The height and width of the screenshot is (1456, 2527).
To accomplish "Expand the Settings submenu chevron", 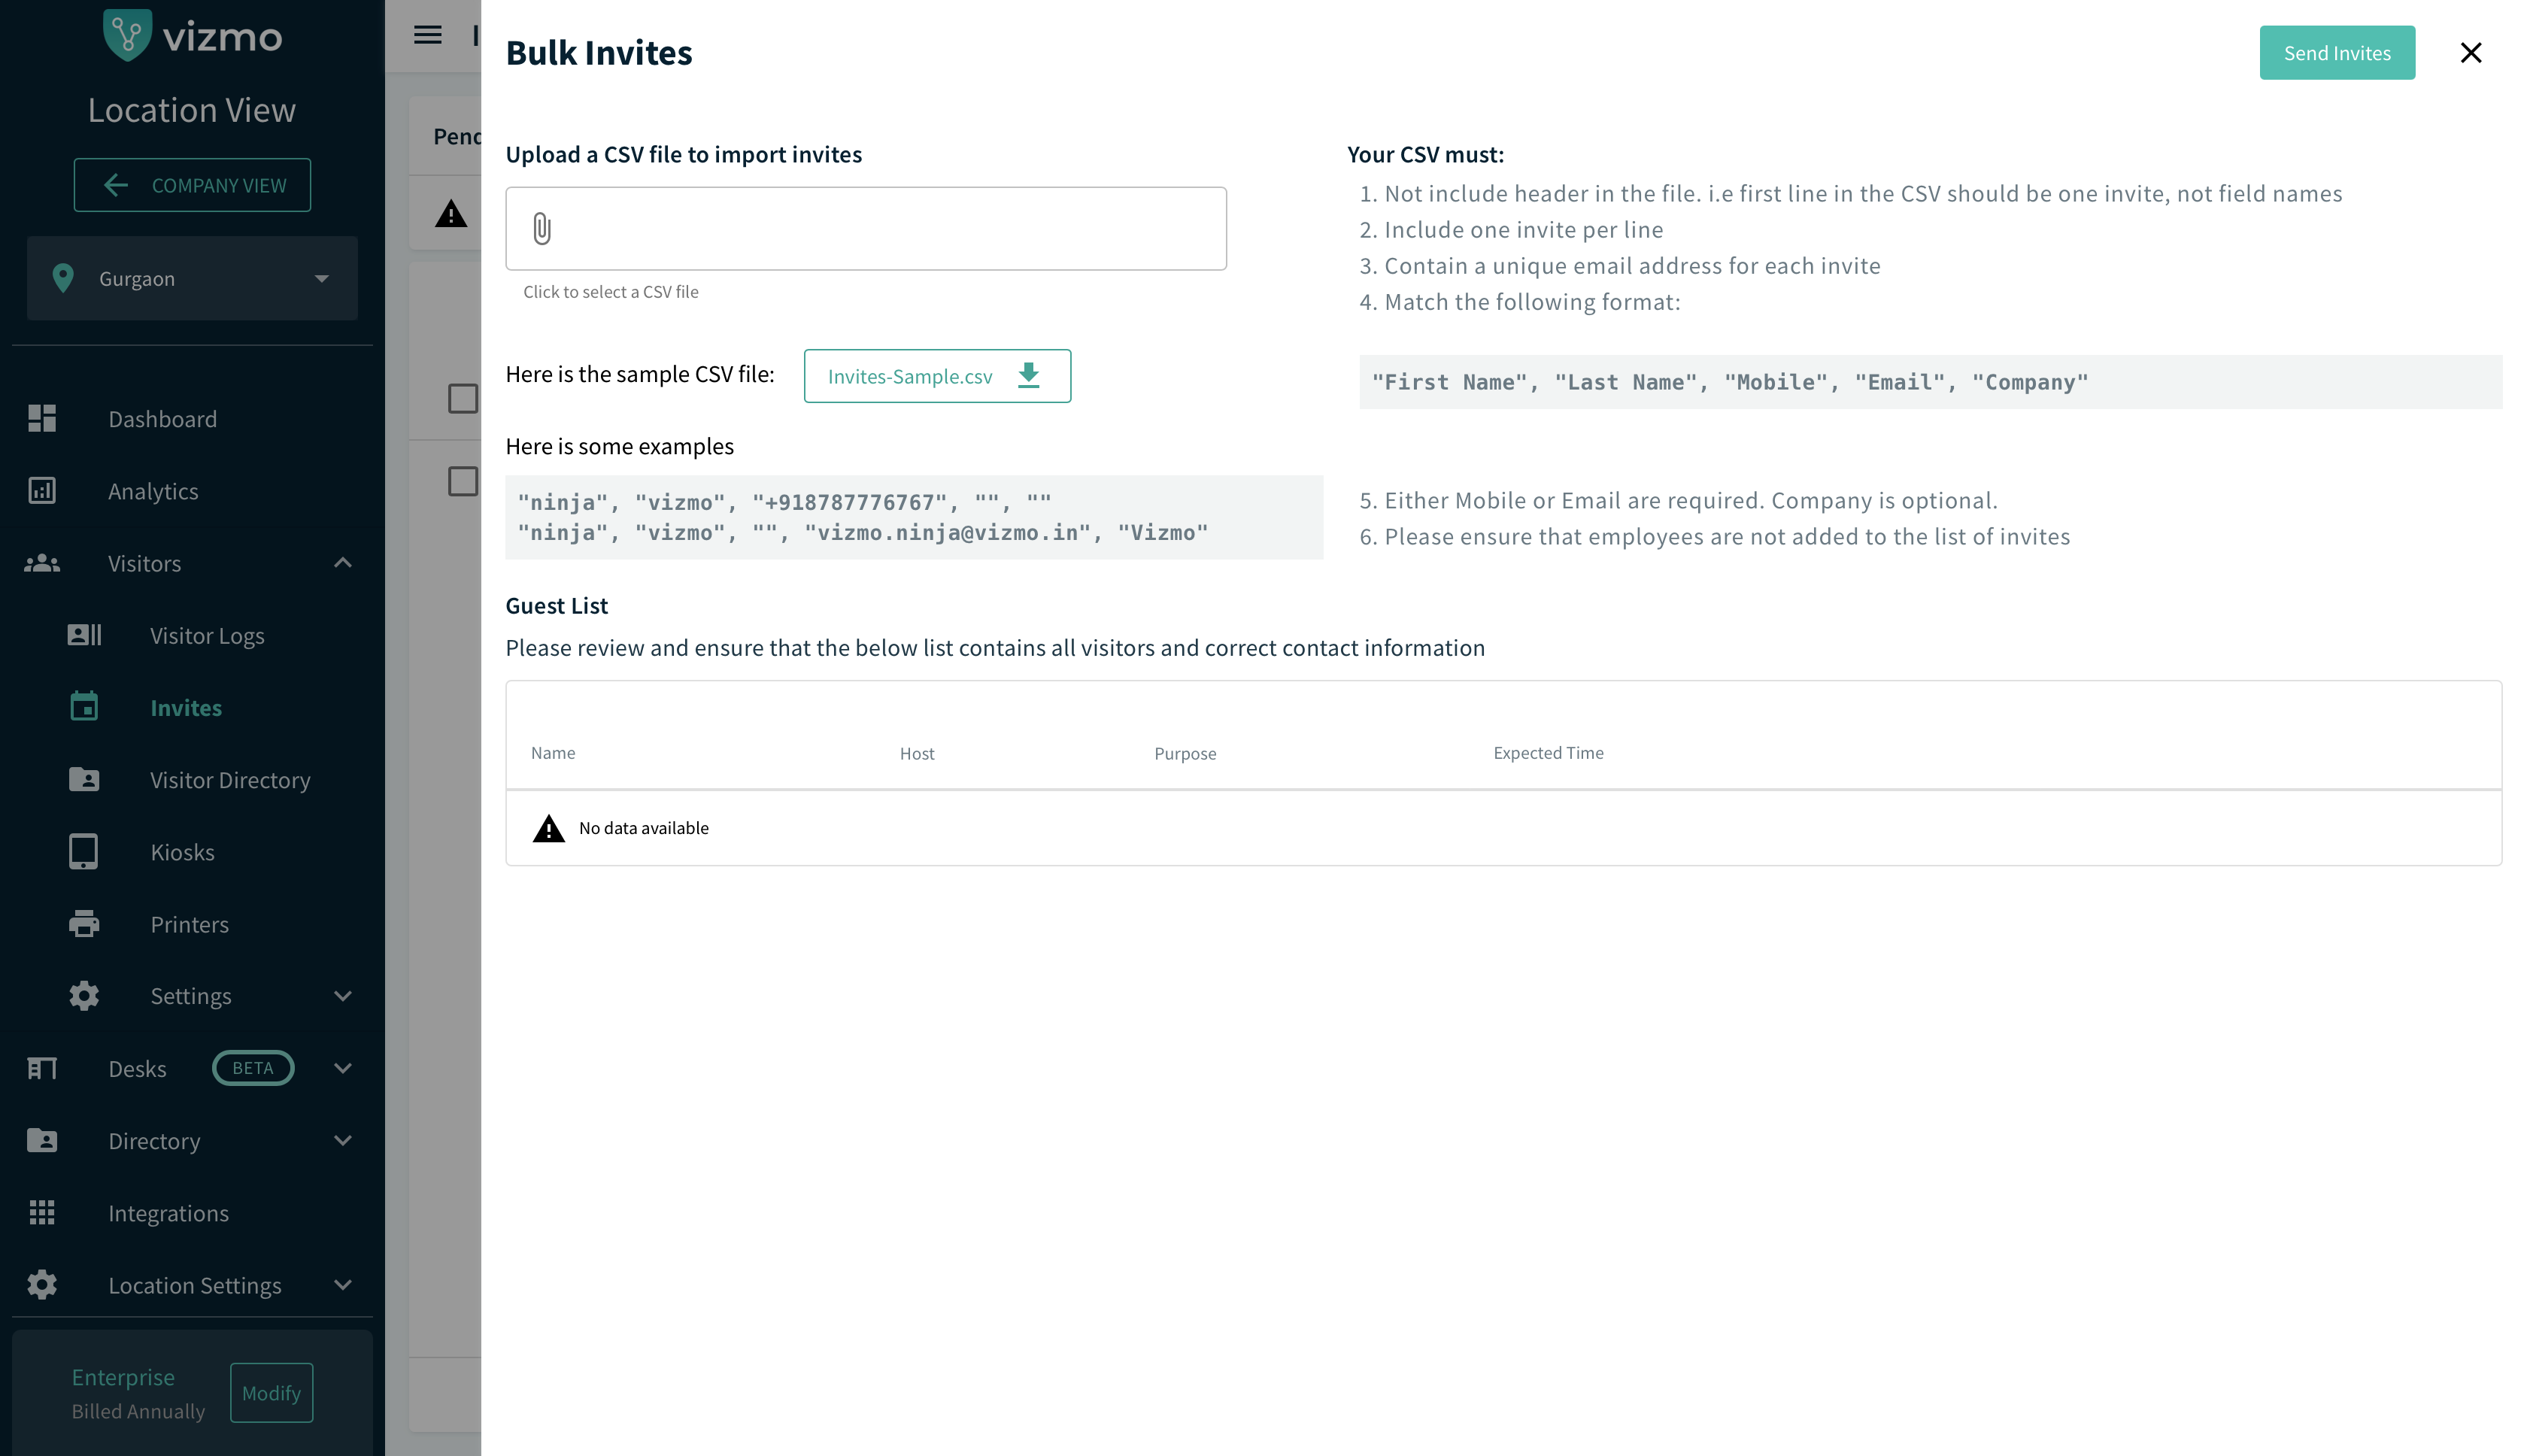I will pos(343,996).
